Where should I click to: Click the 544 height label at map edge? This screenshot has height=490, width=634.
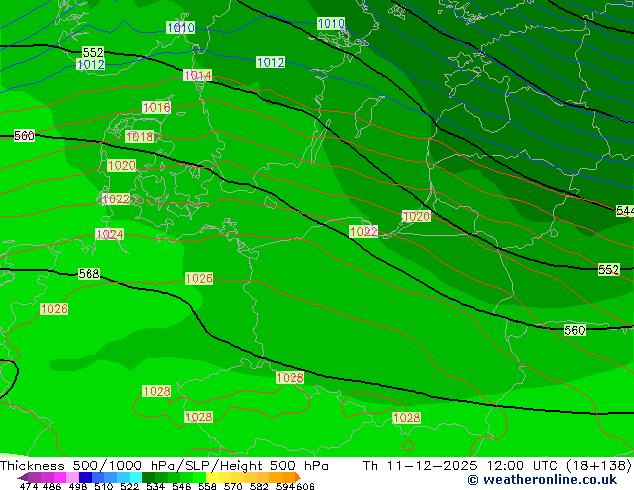click(625, 211)
